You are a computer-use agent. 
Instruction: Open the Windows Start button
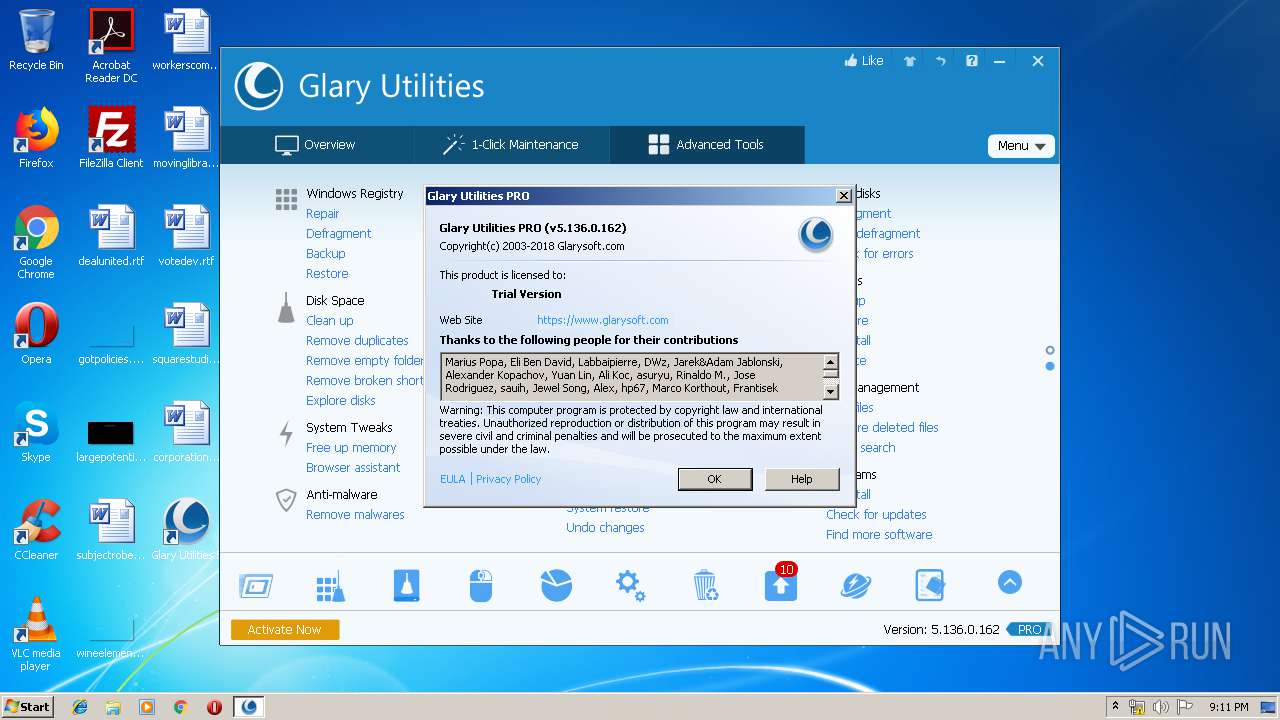click(27, 706)
